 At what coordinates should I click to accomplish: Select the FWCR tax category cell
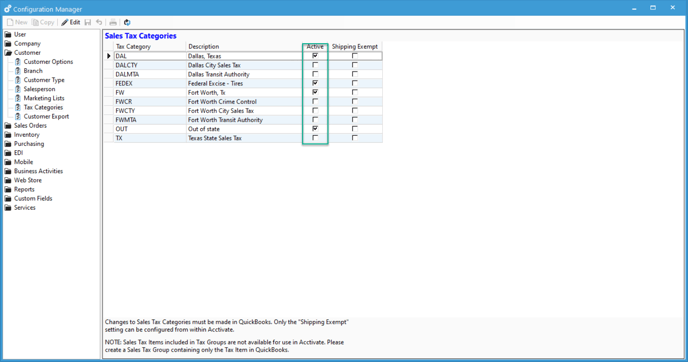click(x=150, y=101)
